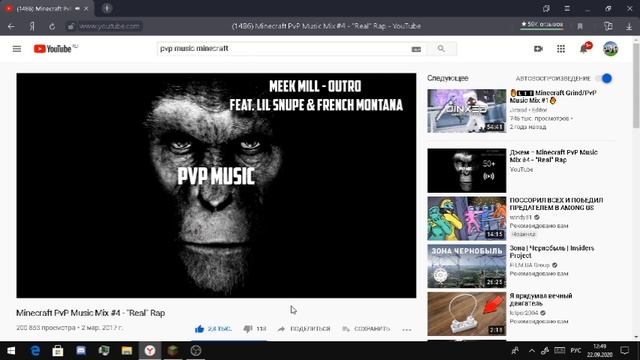Screen dimensions: 640x360
Task: Close the Minecraft PvP browser tab
Action: (x=86, y=9)
